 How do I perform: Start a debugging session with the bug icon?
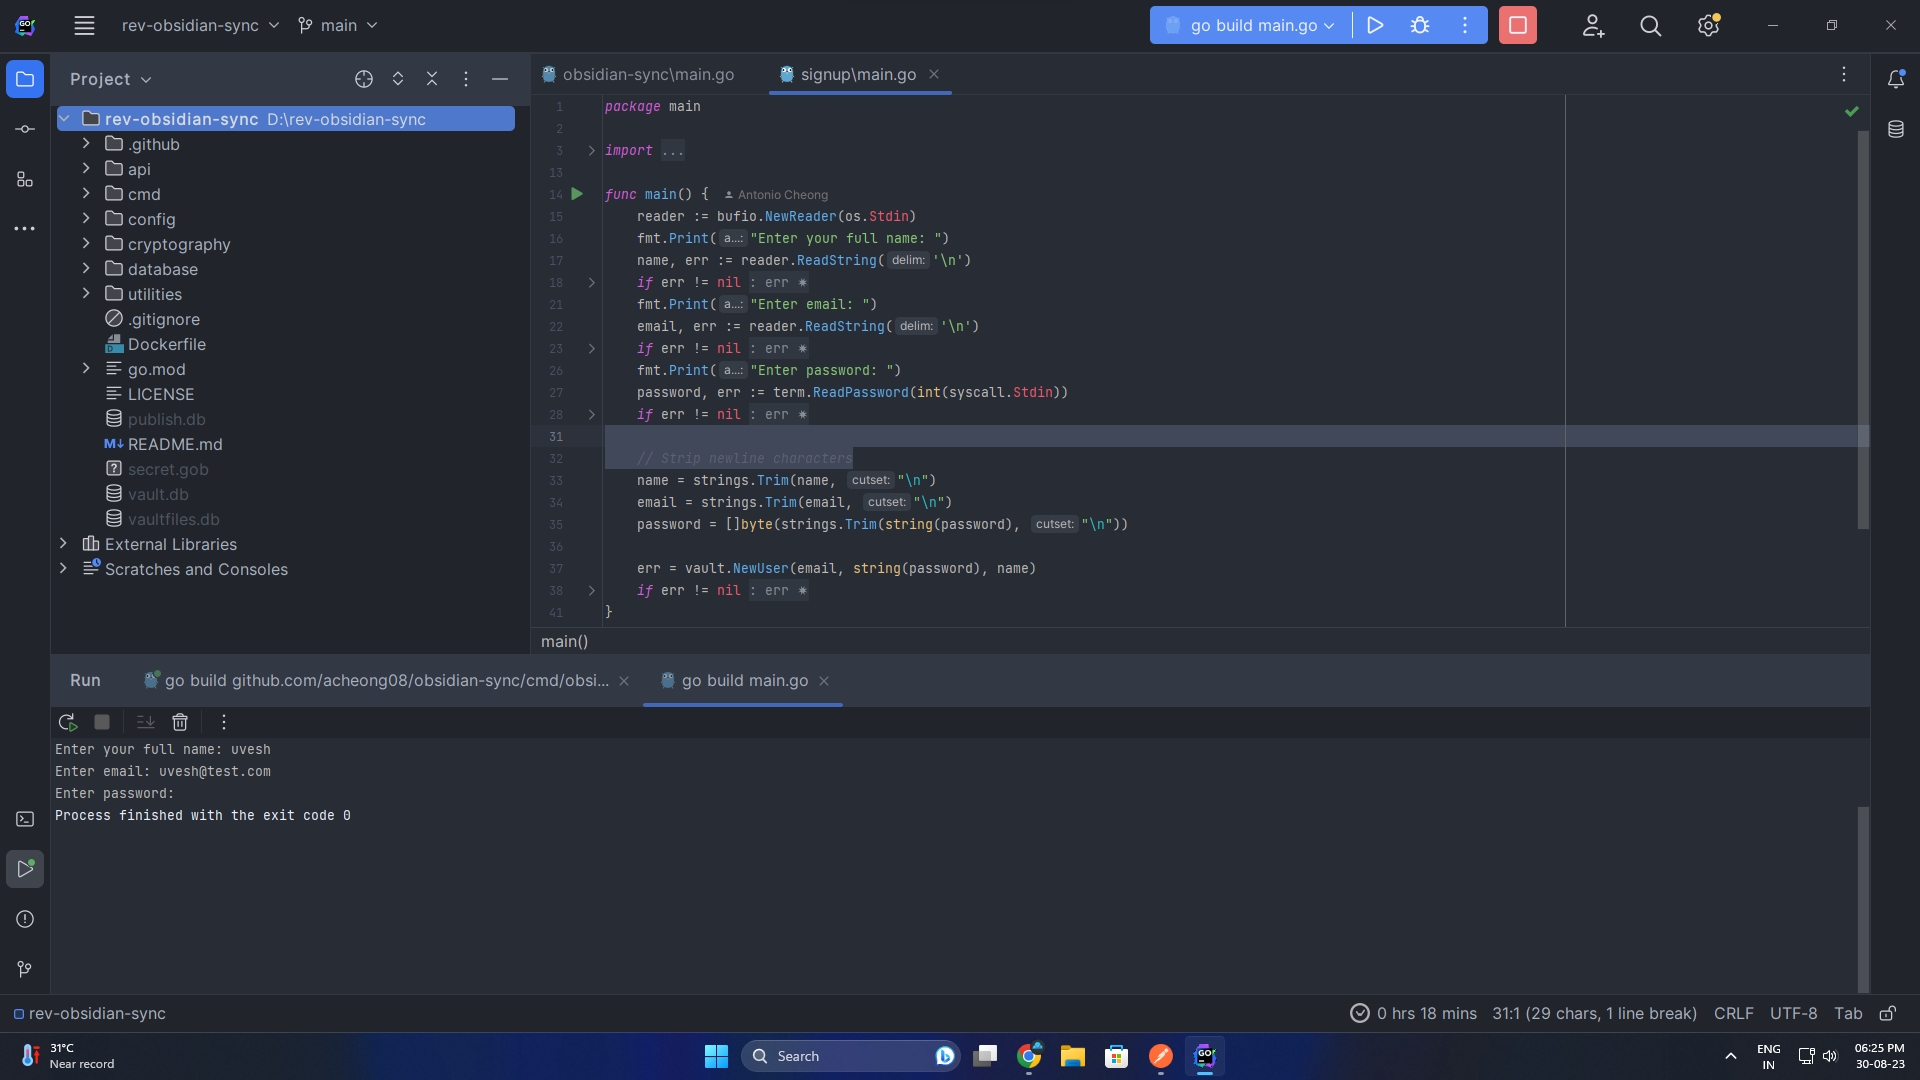coord(1420,25)
